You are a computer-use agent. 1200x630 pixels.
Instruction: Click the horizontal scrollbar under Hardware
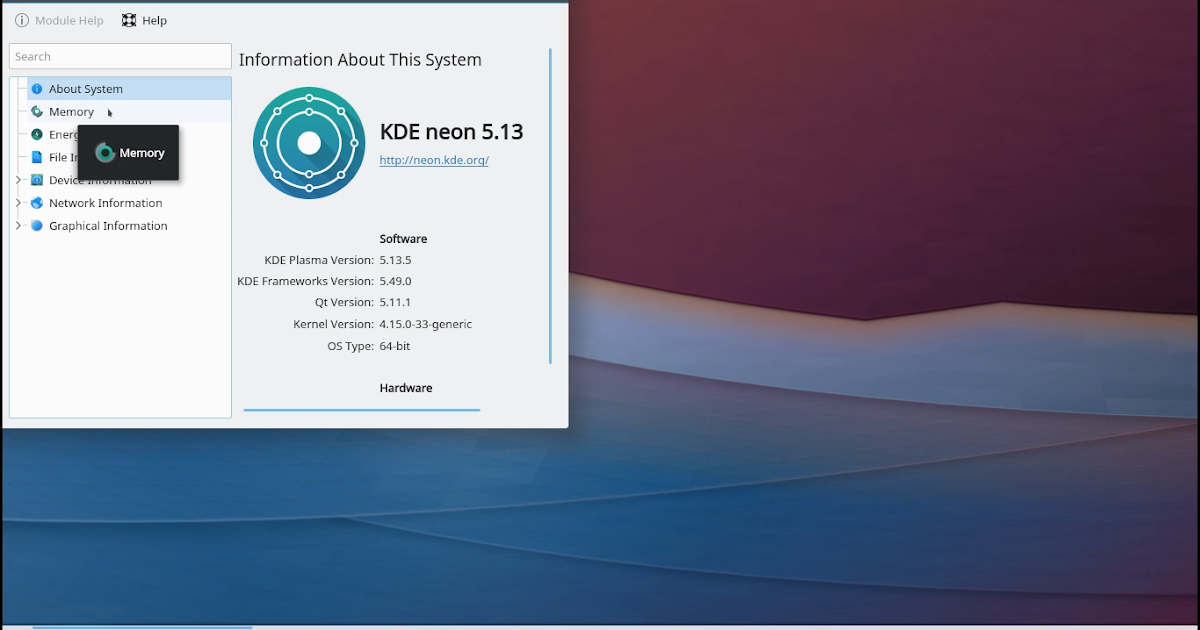click(362, 409)
